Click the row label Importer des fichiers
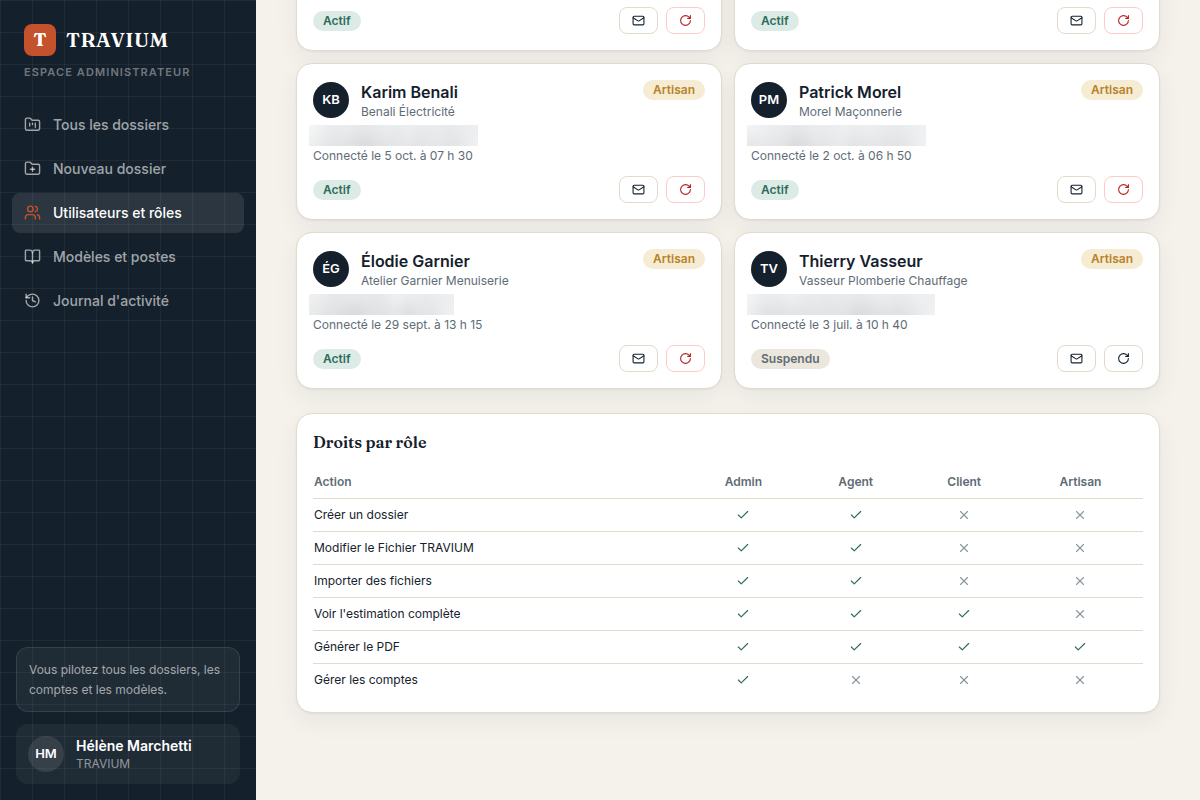Image resolution: width=1200 pixels, height=800 pixels. [x=373, y=581]
